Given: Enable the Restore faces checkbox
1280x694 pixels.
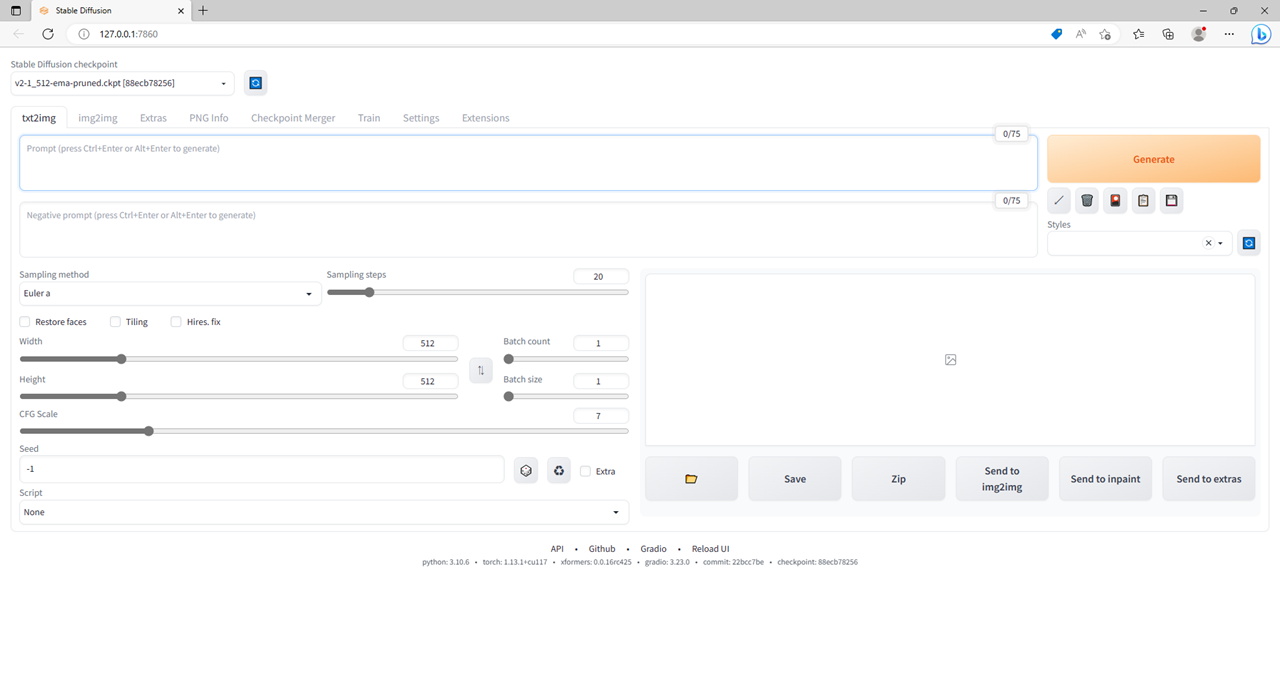Looking at the screenshot, I should click(x=25, y=322).
